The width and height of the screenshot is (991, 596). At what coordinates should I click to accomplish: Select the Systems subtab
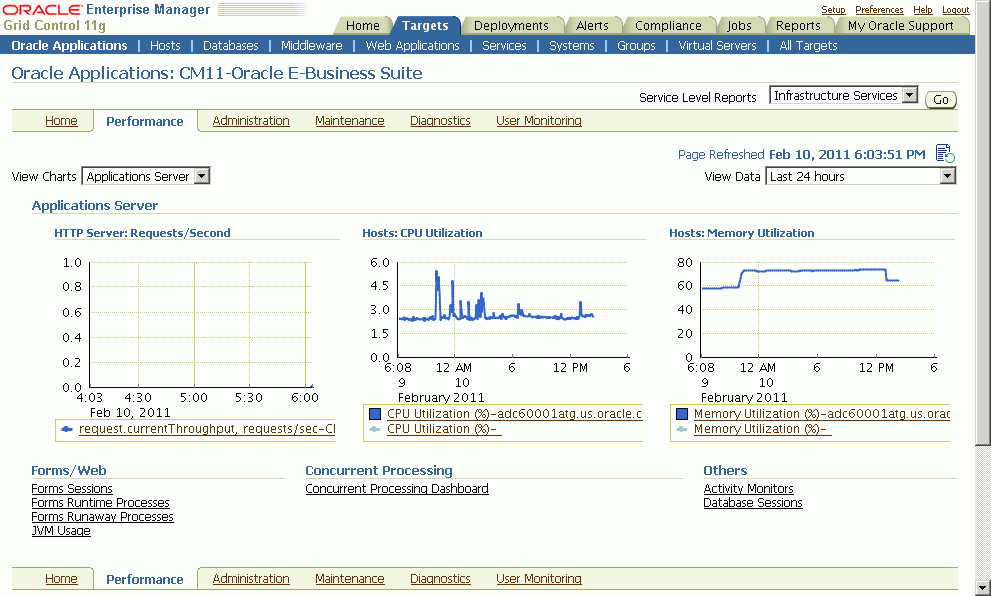572,46
